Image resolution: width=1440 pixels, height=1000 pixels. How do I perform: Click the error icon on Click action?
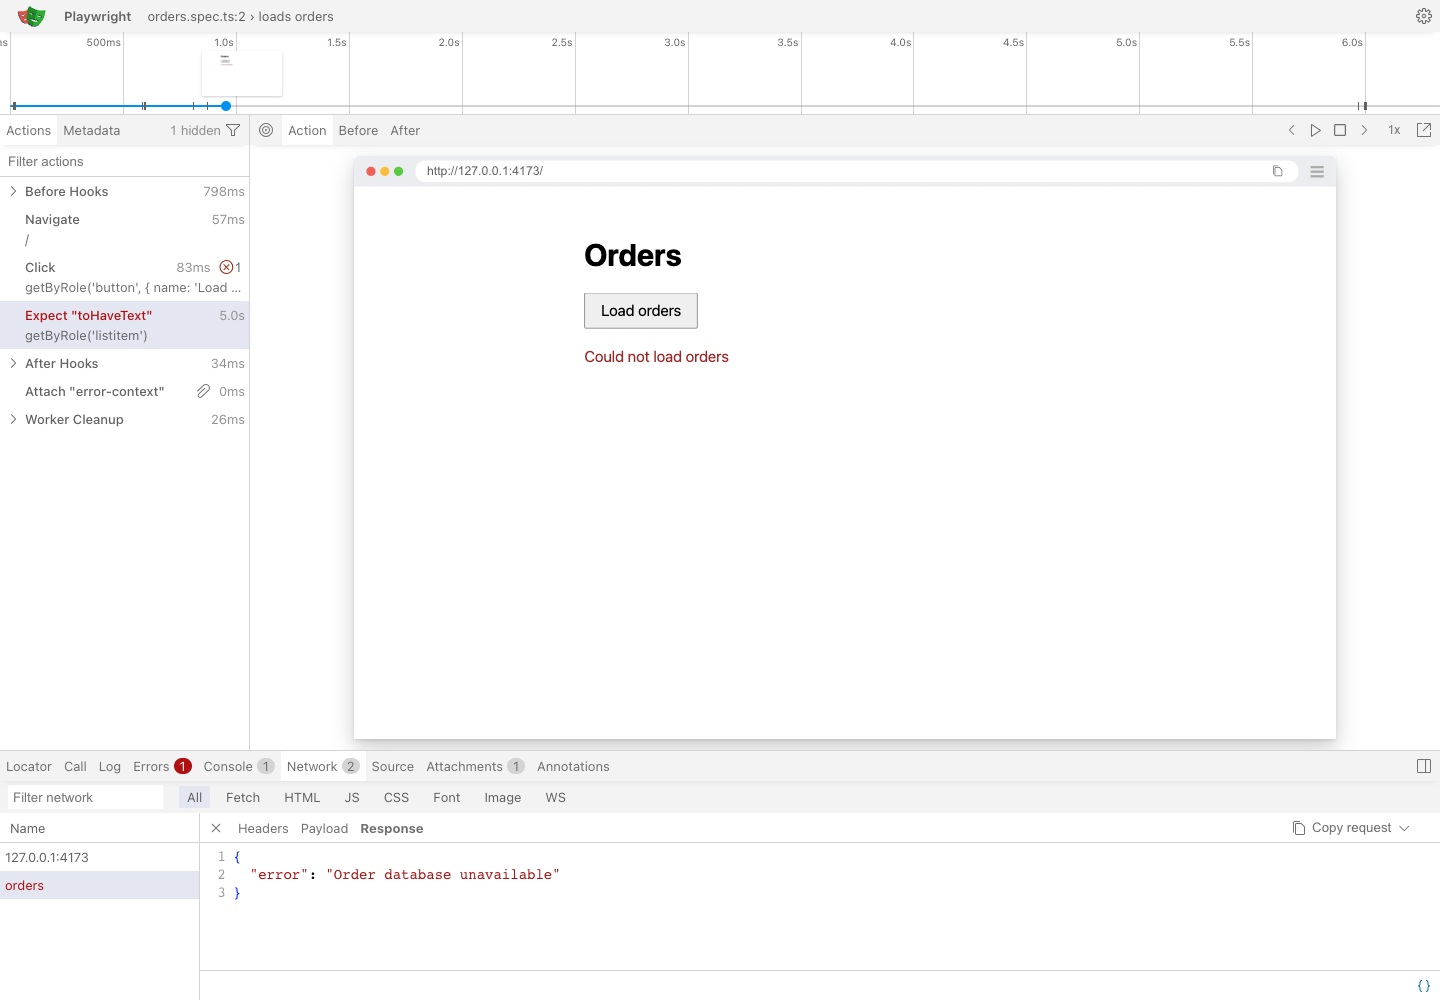click(227, 267)
